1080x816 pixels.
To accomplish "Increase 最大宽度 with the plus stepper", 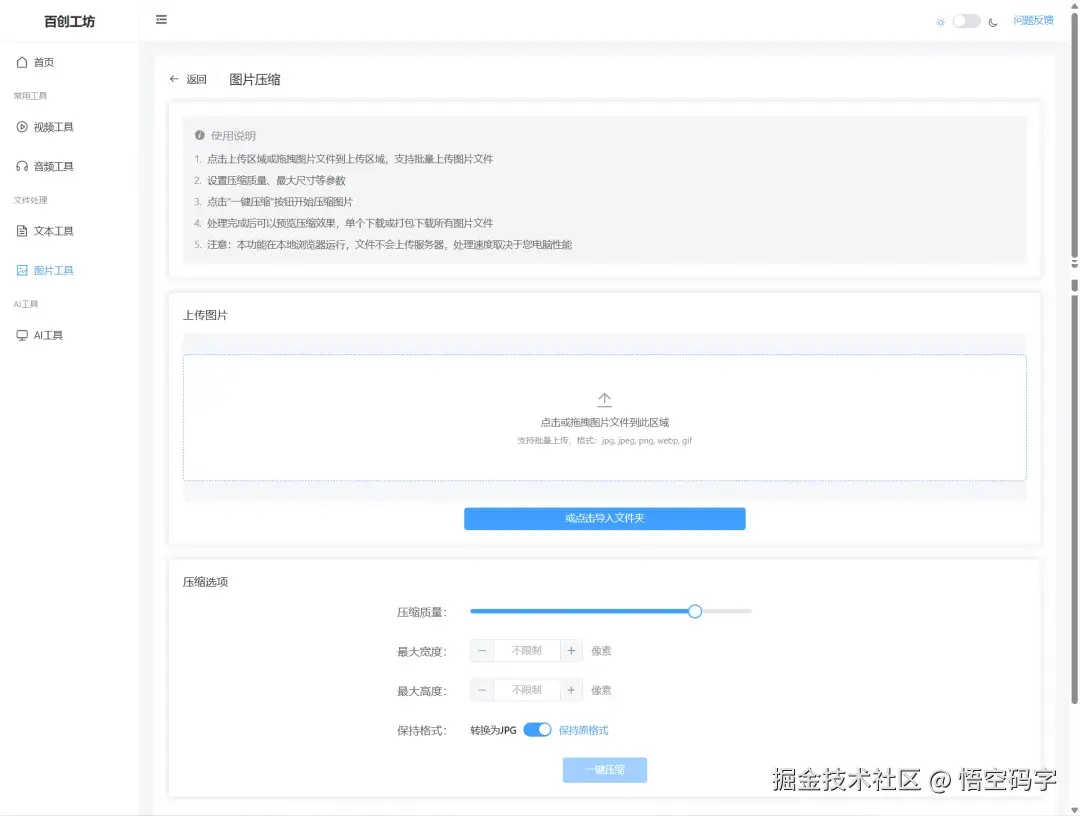I will (x=570, y=649).
